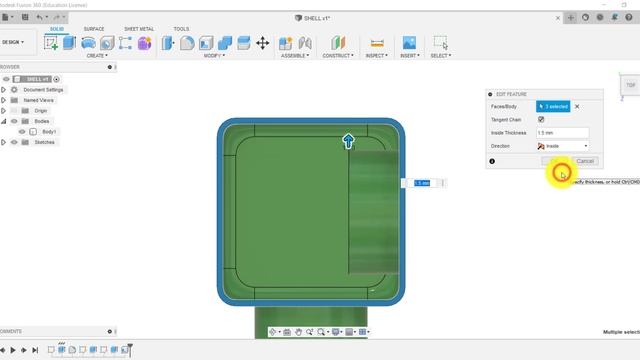Open the Grid and Snaps dropdown
This screenshot has width=640, height=360.
[x=351, y=332]
